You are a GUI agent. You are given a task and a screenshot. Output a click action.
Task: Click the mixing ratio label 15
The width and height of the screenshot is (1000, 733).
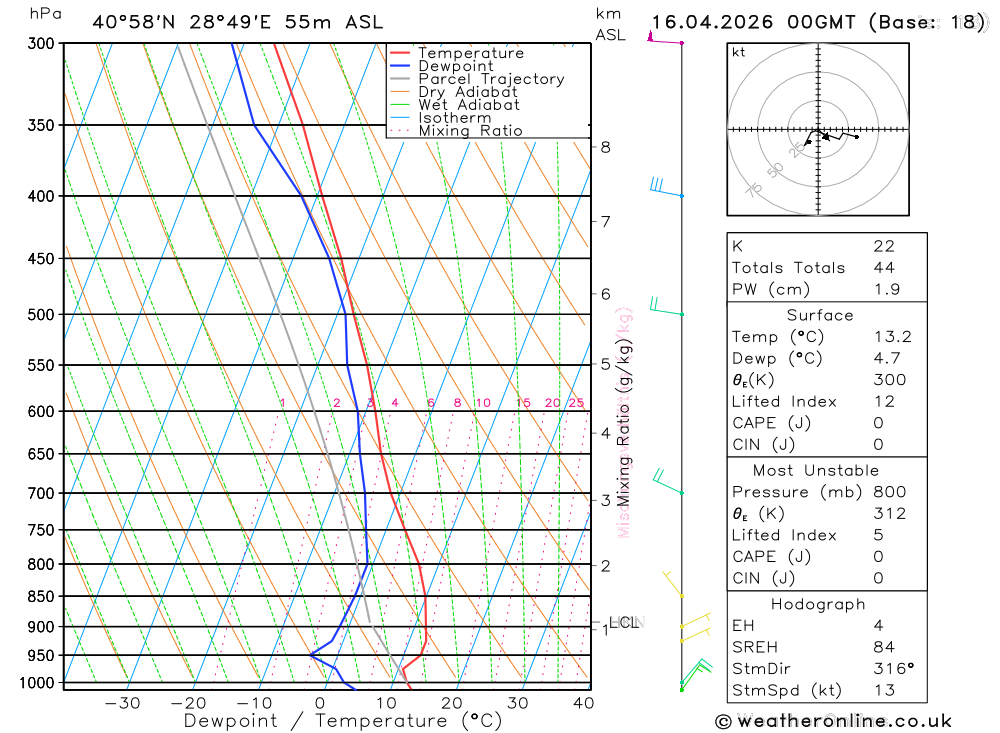click(524, 403)
